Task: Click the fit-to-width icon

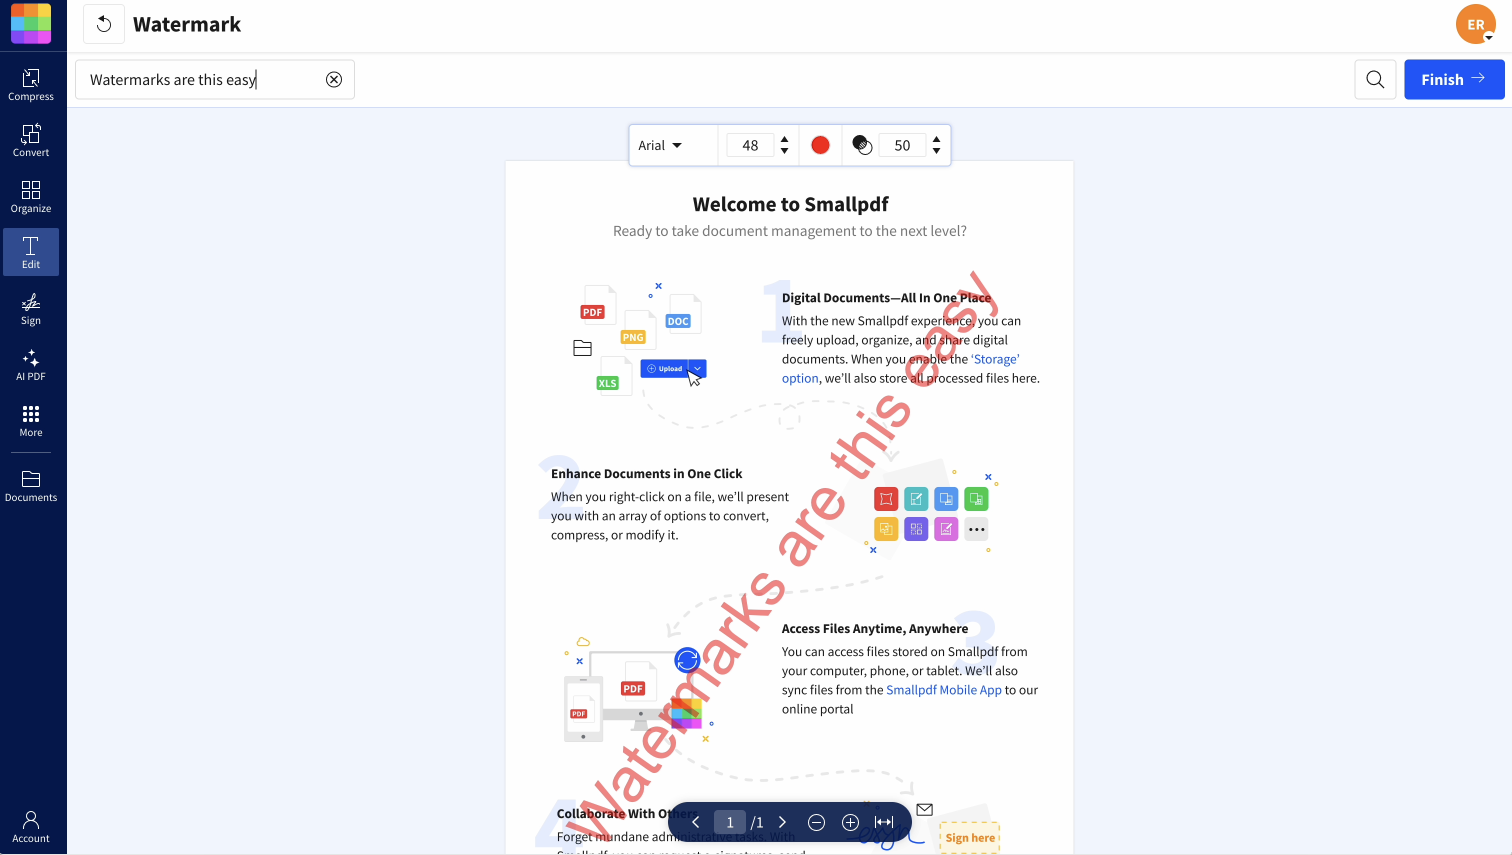Action: pos(884,822)
